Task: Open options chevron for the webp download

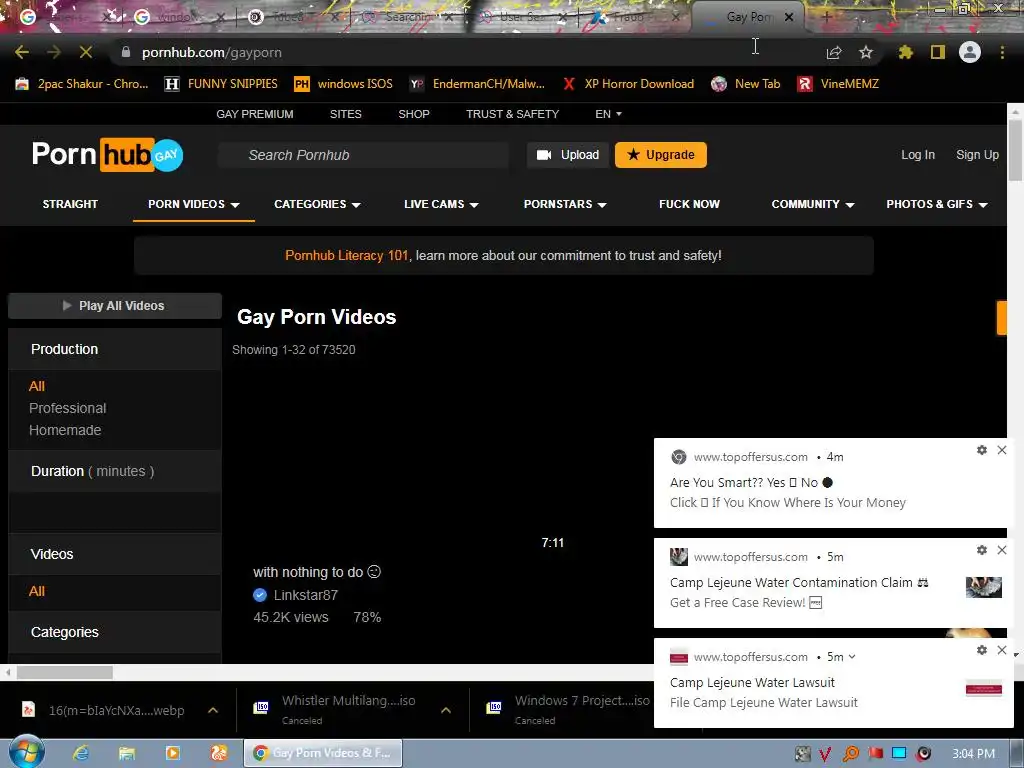Action: (213, 710)
